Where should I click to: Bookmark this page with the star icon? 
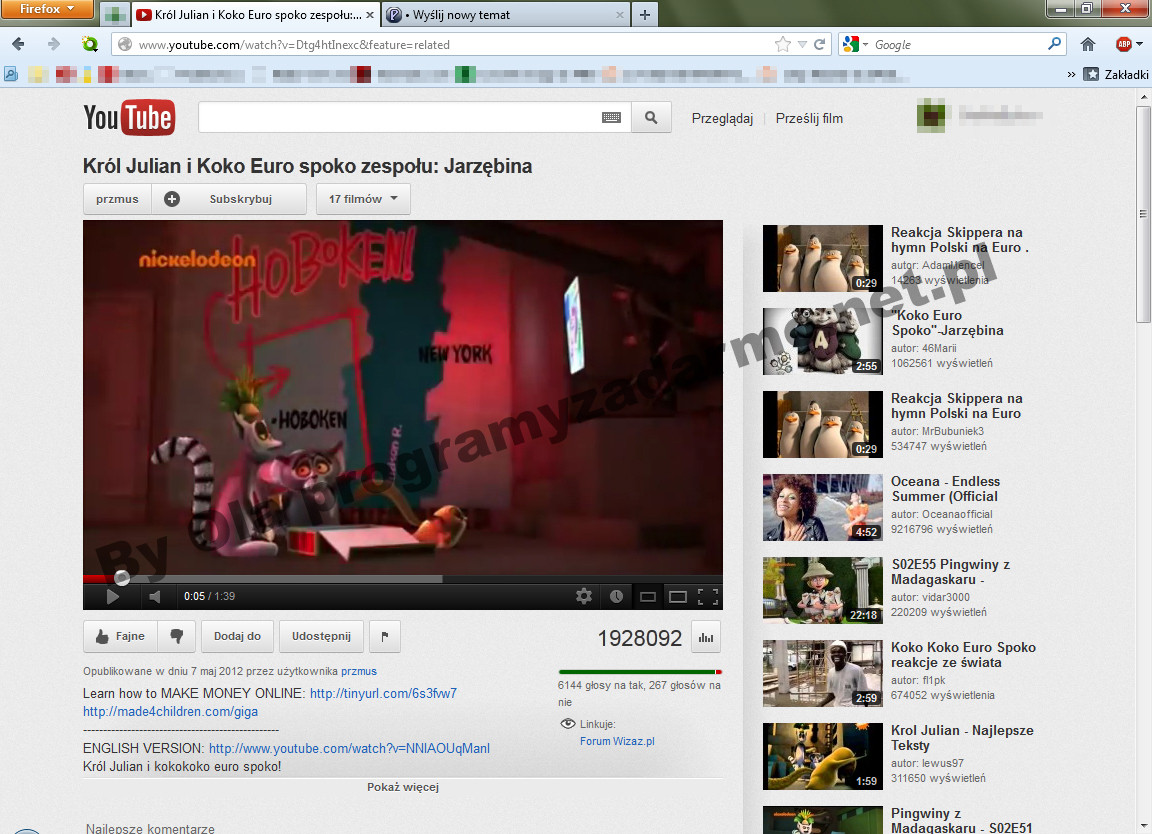coord(782,45)
